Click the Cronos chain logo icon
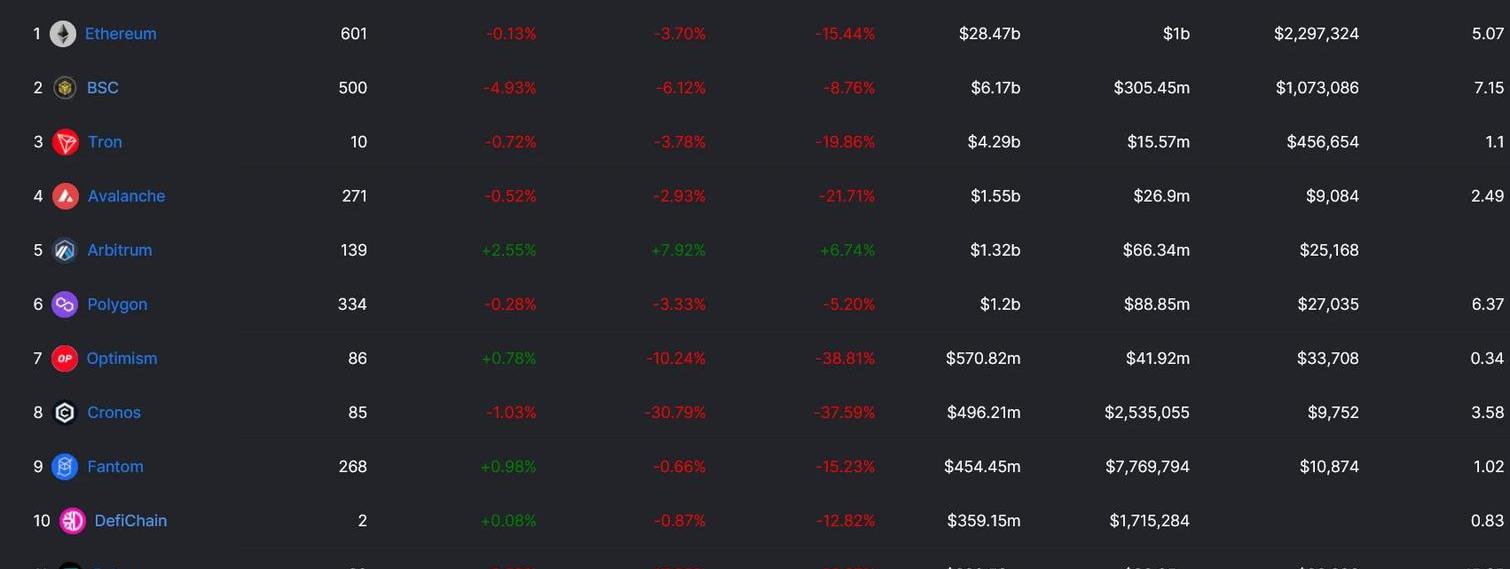The height and width of the screenshot is (569, 1510). (65, 412)
